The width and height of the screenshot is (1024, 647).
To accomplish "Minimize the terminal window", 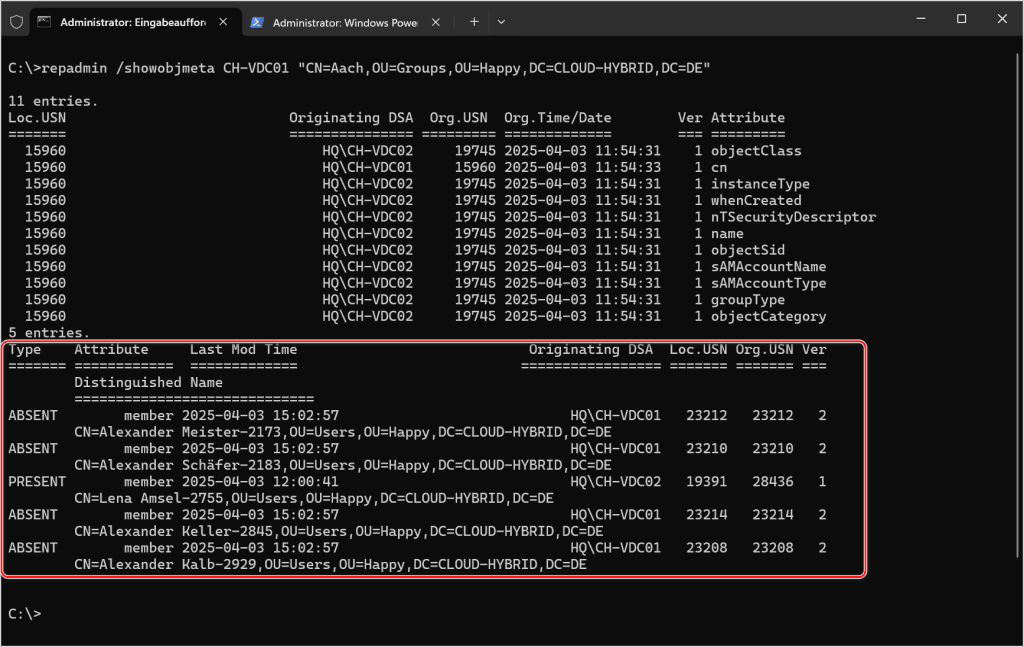I will (x=915, y=19).
